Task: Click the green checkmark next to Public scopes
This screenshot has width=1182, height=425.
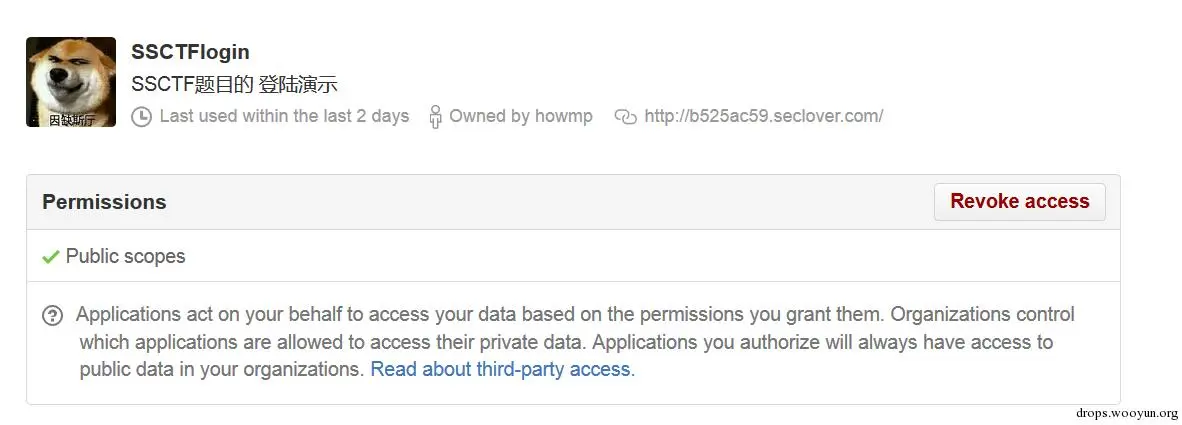Action: pyautogui.click(x=51, y=257)
